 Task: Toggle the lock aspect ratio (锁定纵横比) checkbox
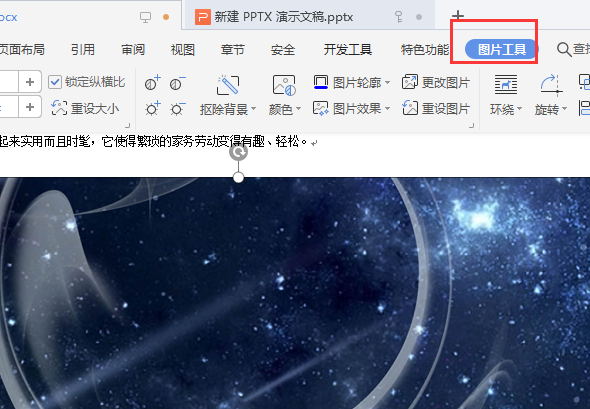[x=55, y=82]
